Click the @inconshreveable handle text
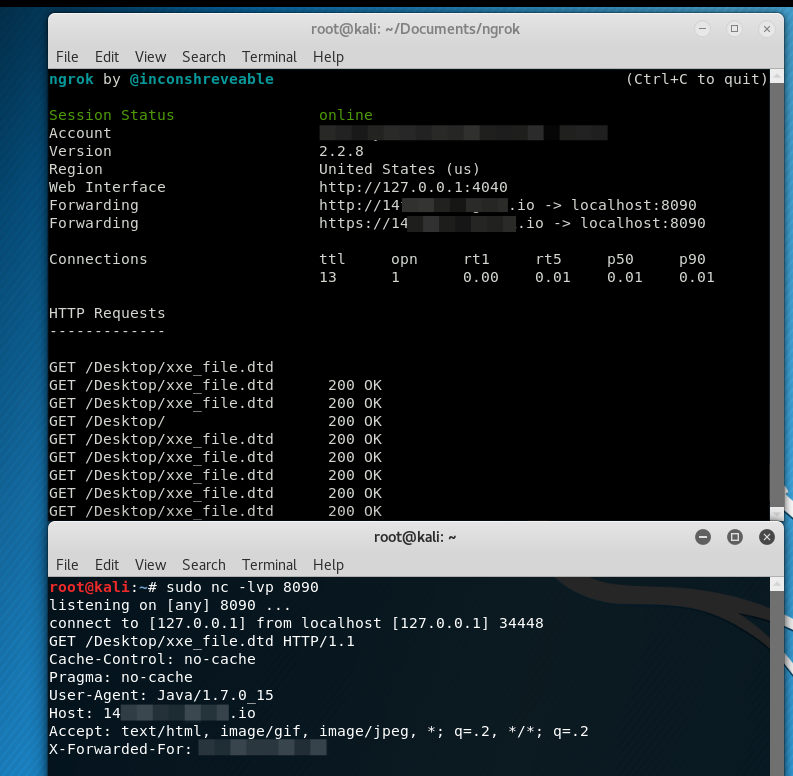The image size is (793, 776). (201, 79)
